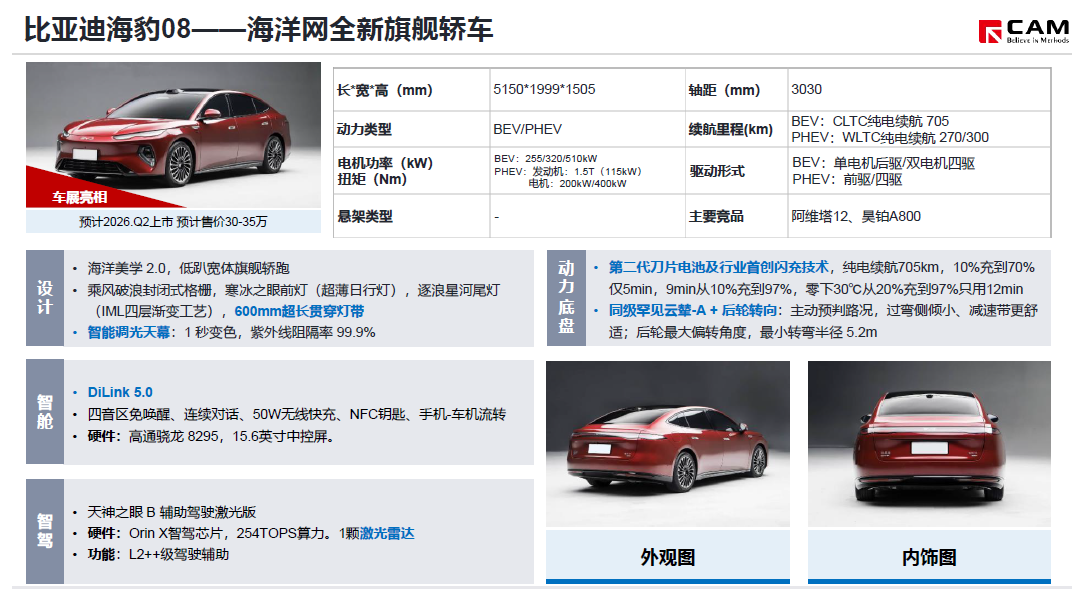The height and width of the screenshot is (589, 1080).
Task: Click the line 功能: L2++级驾驶辅助
Action: (x=158, y=555)
